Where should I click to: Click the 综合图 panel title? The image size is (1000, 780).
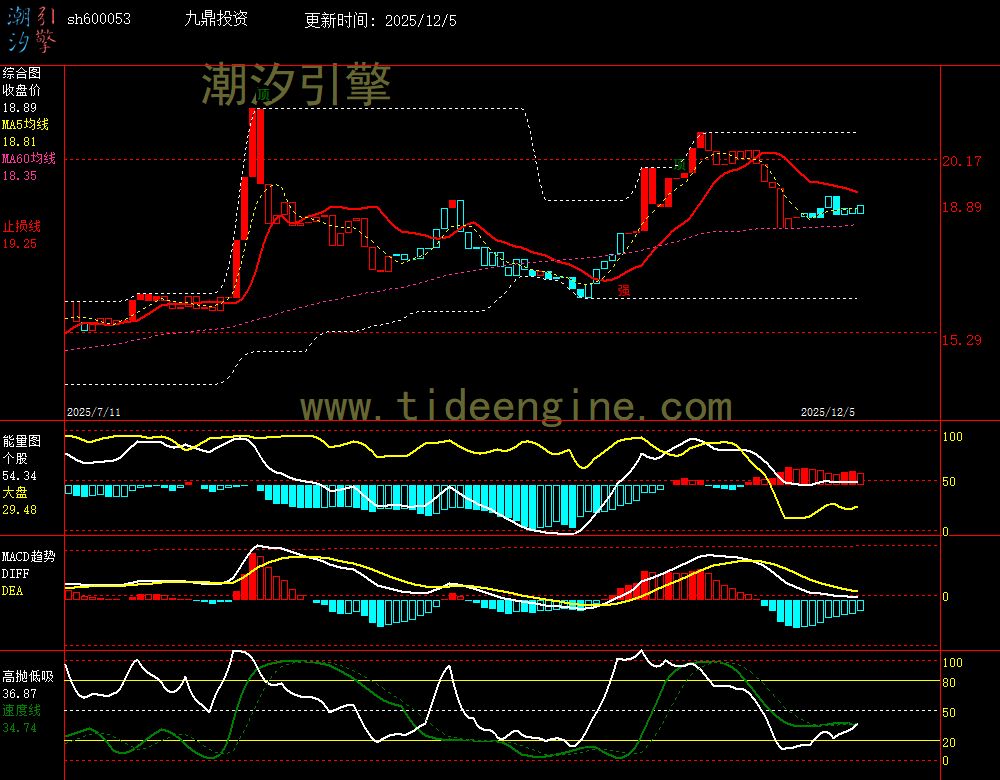(21, 73)
